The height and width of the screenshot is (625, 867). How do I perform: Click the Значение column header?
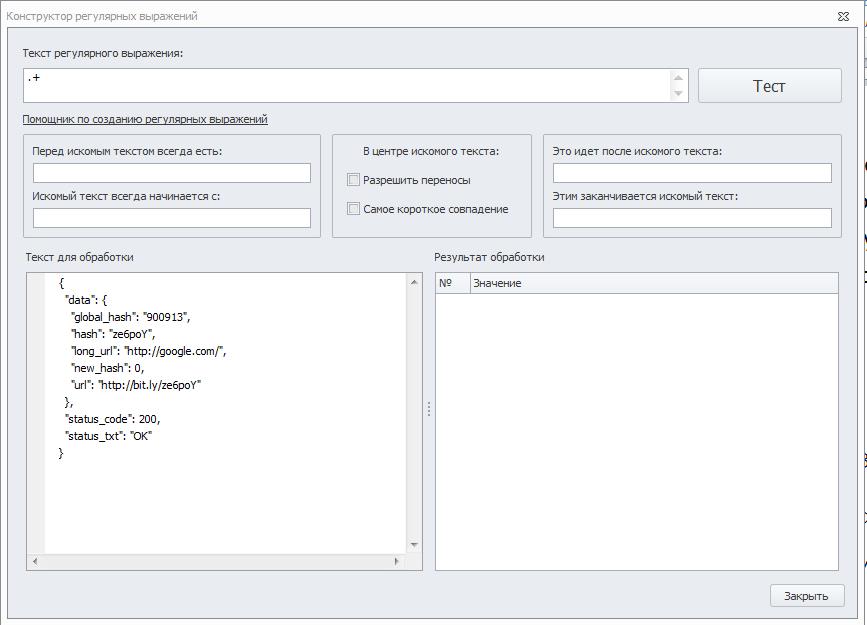click(x=654, y=283)
